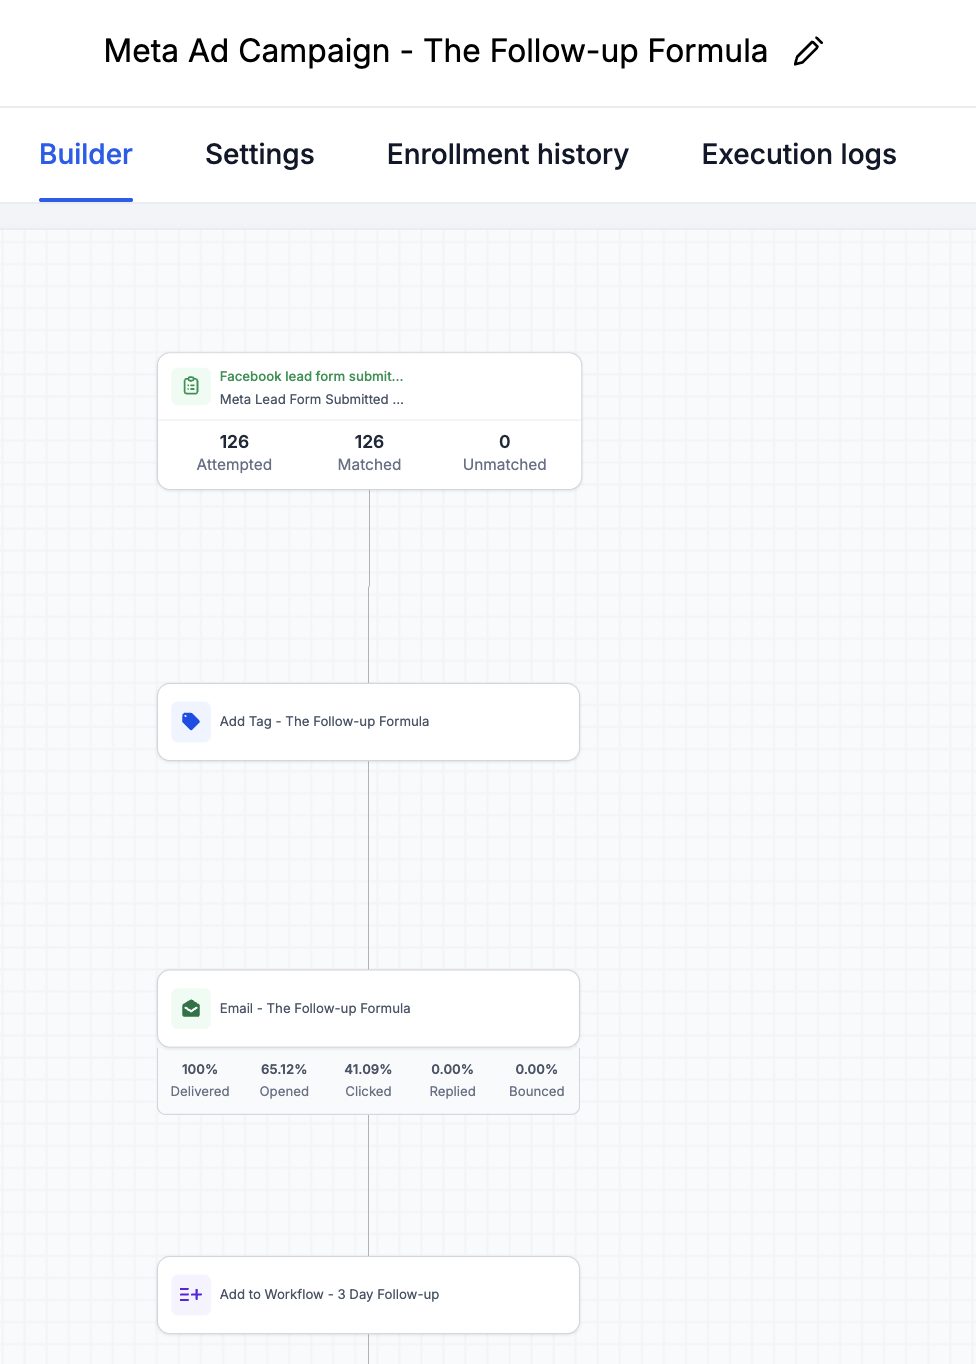Image resolution: width=976 pixels, height=1364 pixels.
Task: Click the 0.00% Replied email stat
Action: [x=452, y=1080]
